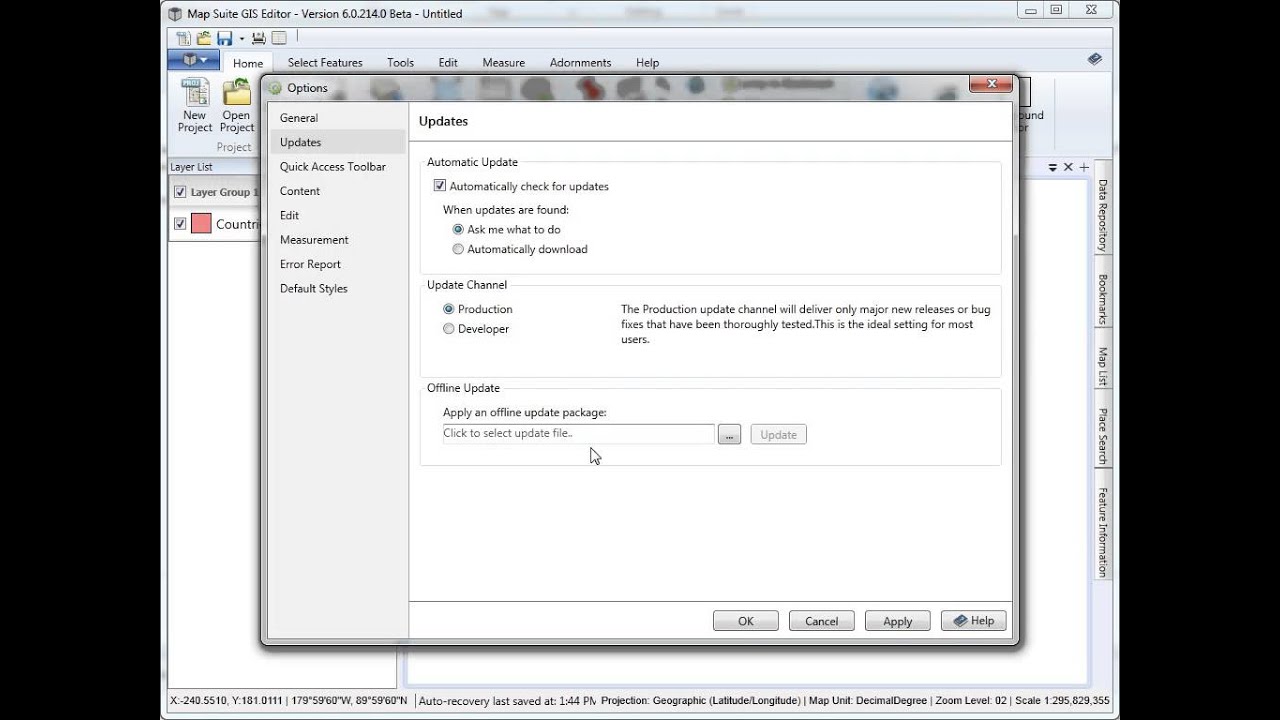The height and width of the screenshot is (720, 1280).
Task: Open the blue application menu button
Action: pos(194,60)
